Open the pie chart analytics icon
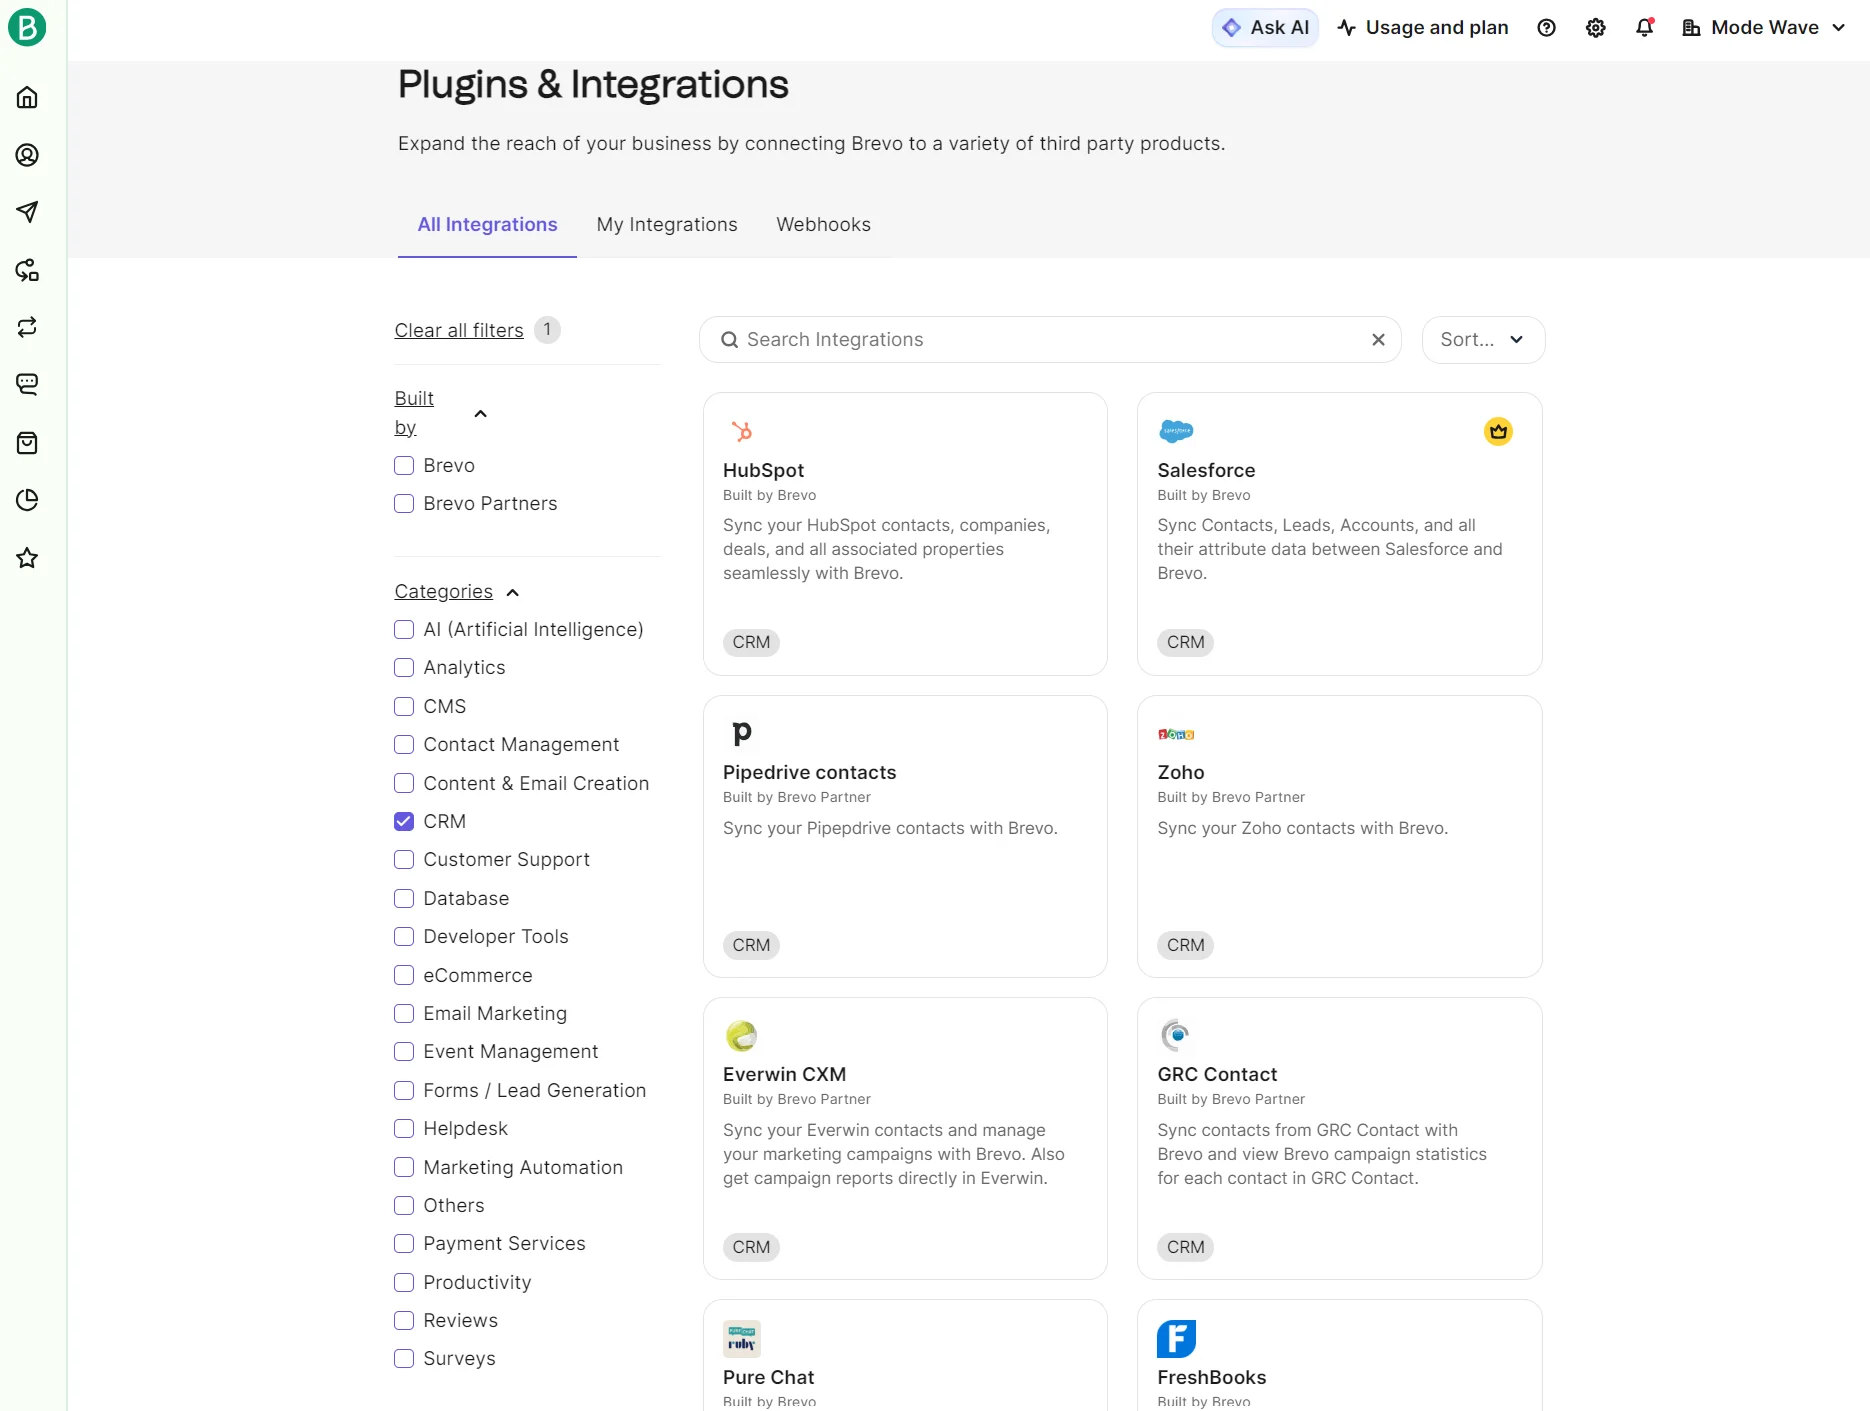This screenshot has width=1870, height=1411. click(x=27, y=500)
